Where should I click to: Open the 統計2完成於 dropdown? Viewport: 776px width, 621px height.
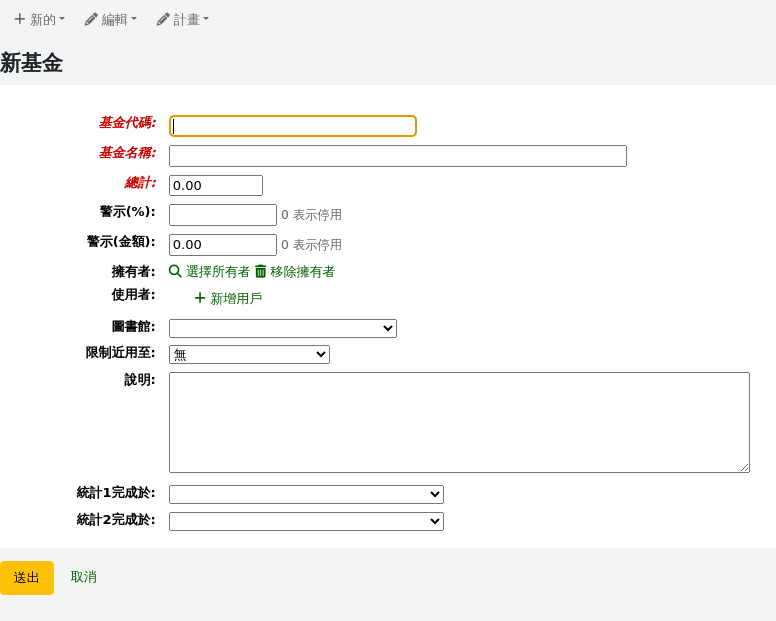pyautogui.click(x=306, y=521)
